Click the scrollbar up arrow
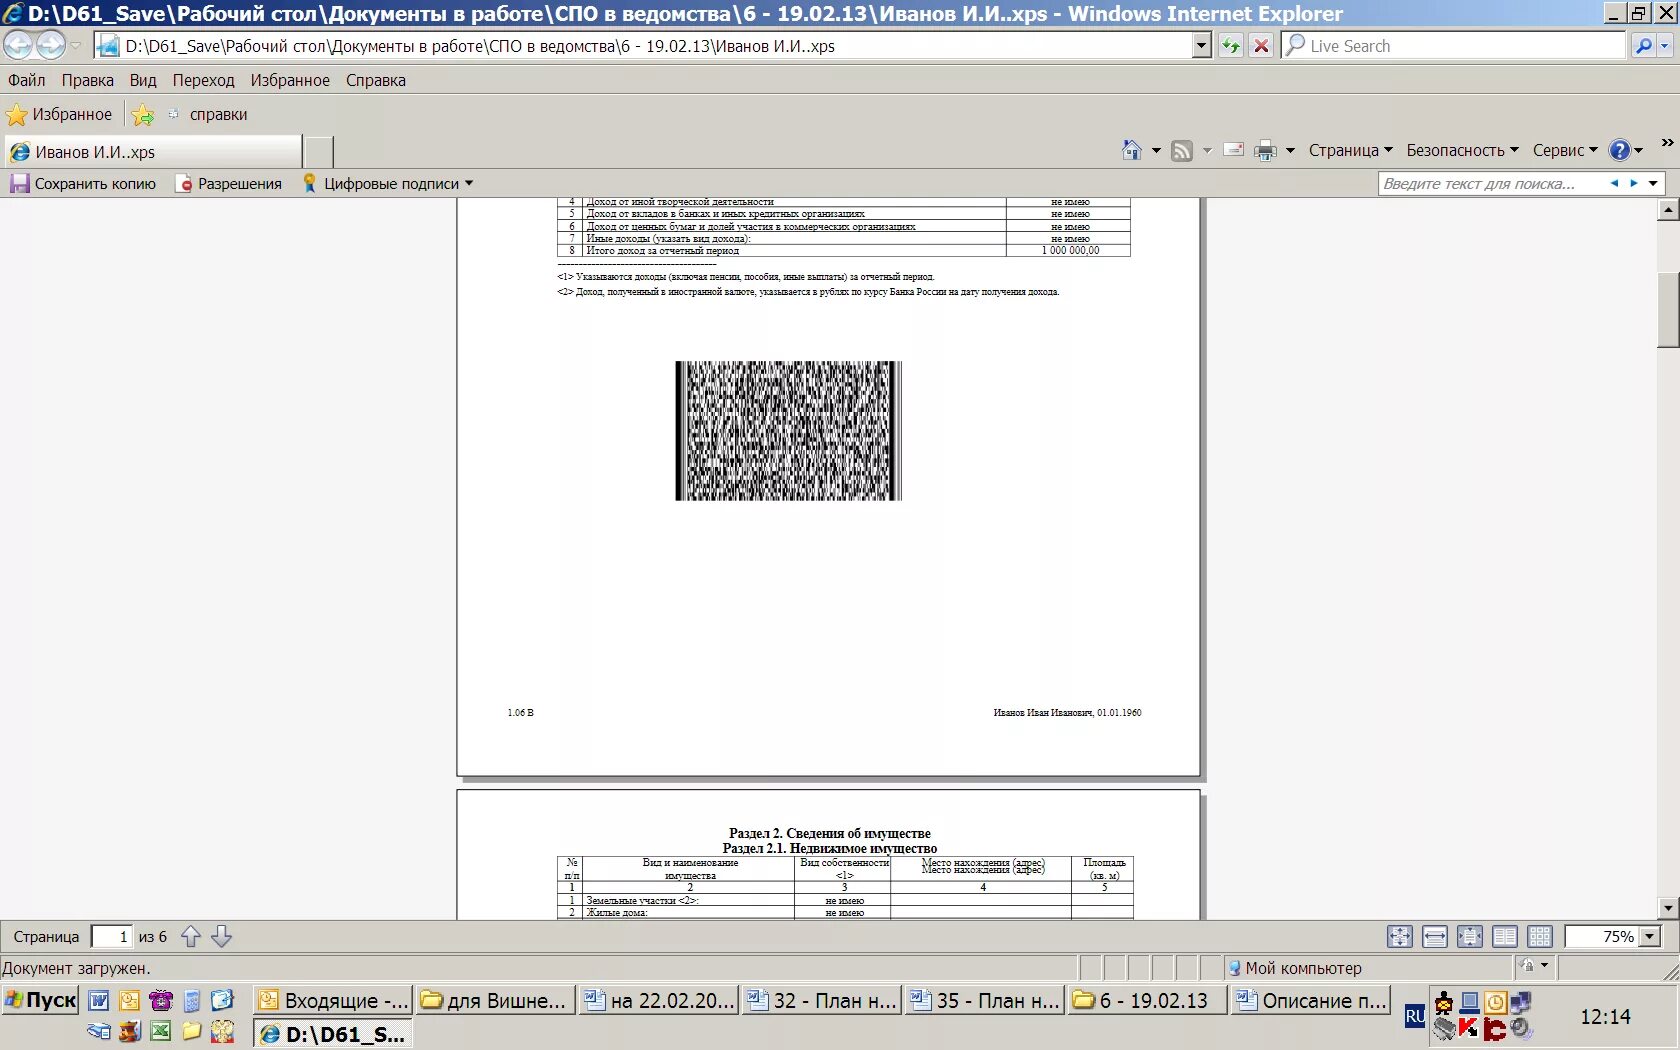 coord(1668,209)
